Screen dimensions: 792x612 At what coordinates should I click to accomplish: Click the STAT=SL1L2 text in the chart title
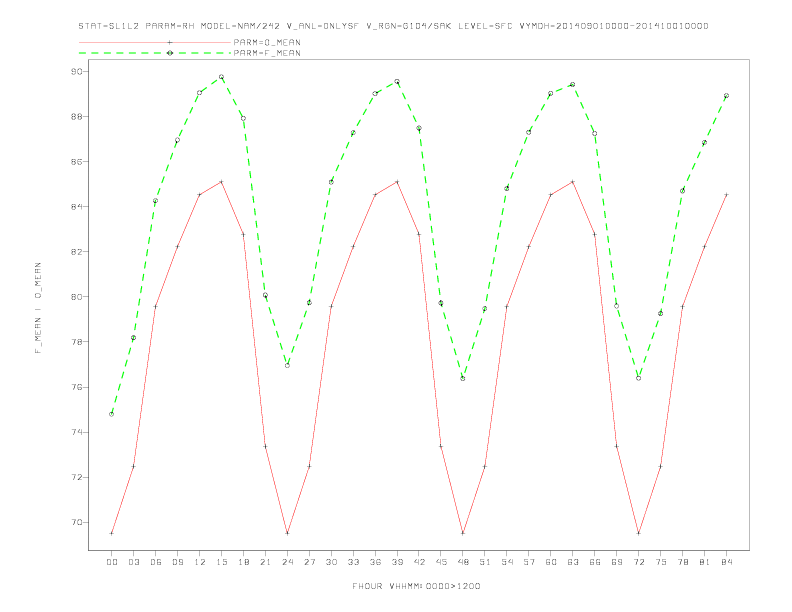[x=108, y=26]
